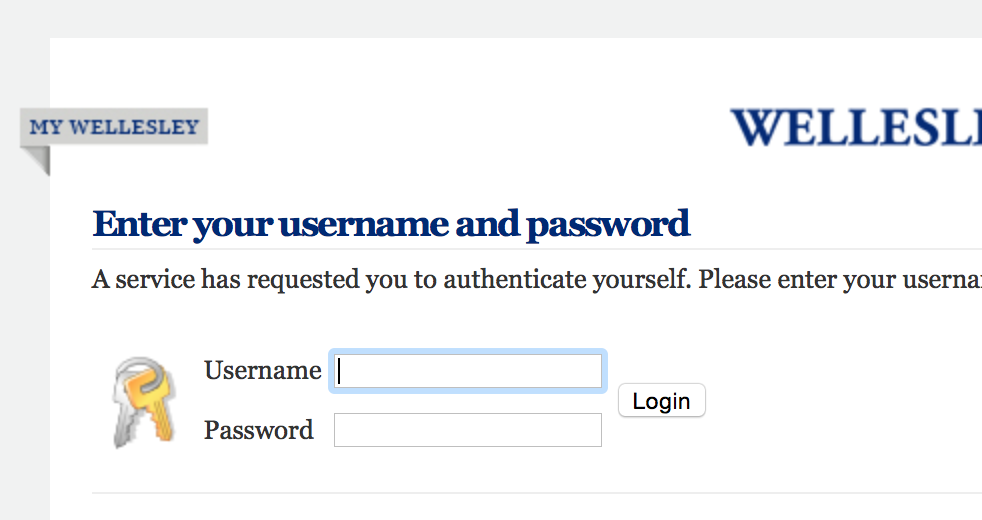
Task: Focus the Password text field
Action: pyautogui.click(x=467, y=430)
